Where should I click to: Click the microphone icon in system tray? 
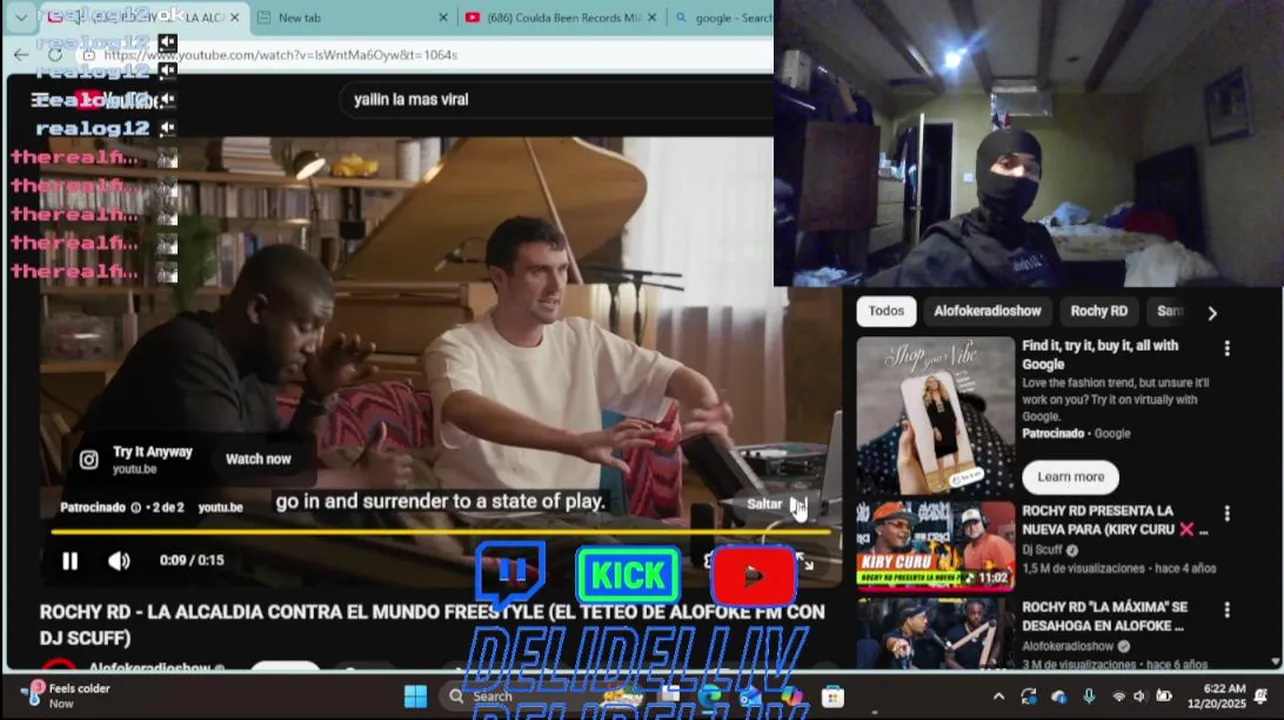[x=1088, y=696]
